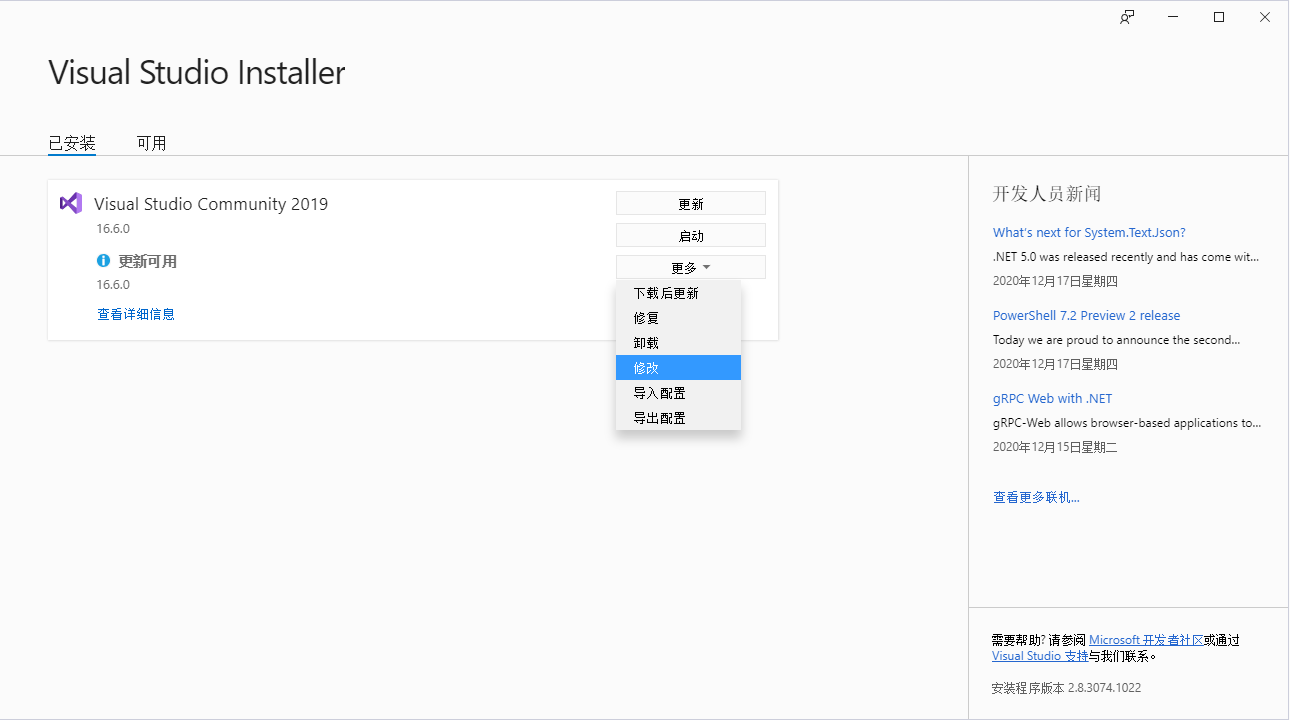Choose 修复 in the dropdown menu
Image resolution: width=1290 pixels, height=720 pixels.
pos(678,318)
